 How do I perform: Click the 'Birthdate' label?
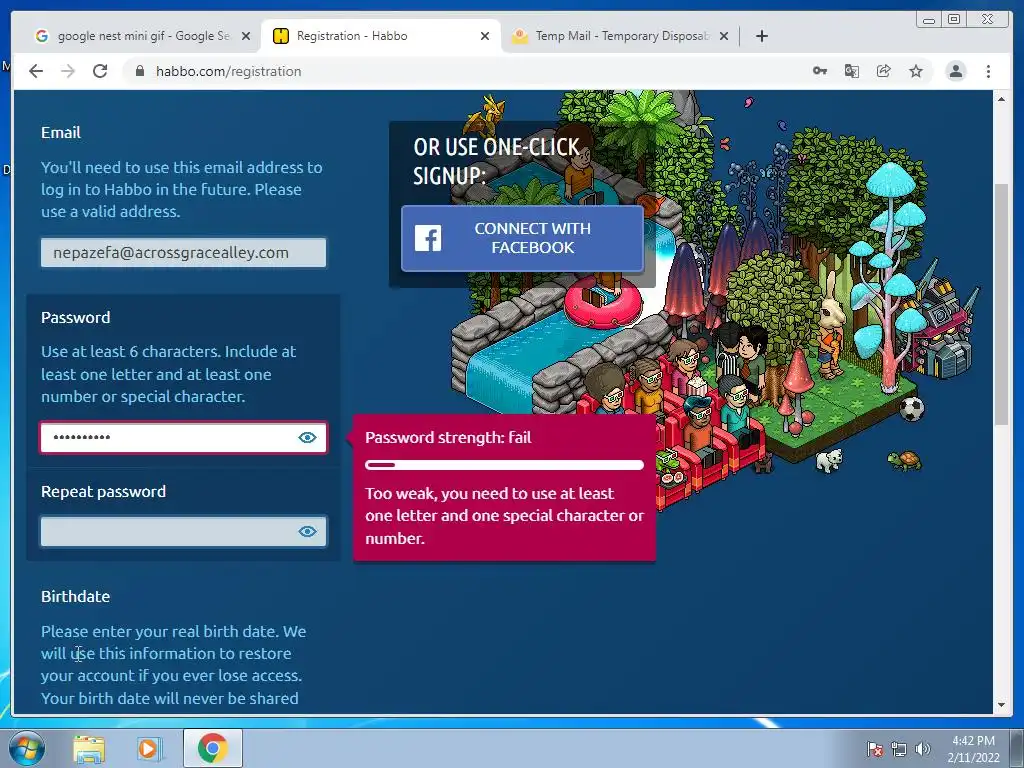coord(76,596)
